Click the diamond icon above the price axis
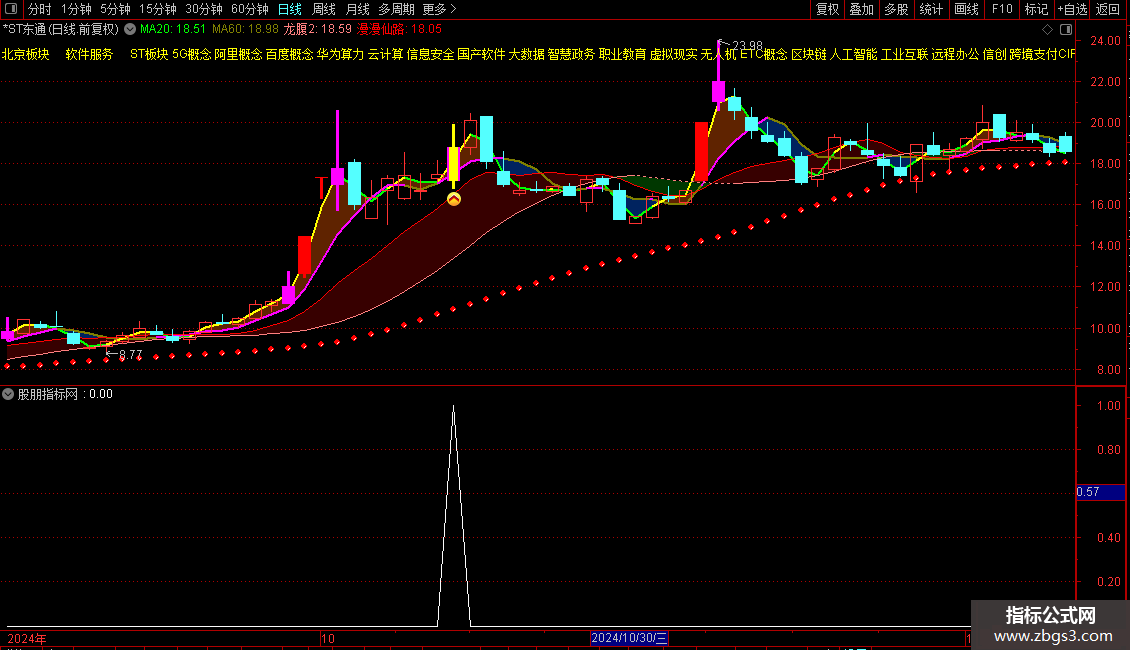 tap(1048, 30)
